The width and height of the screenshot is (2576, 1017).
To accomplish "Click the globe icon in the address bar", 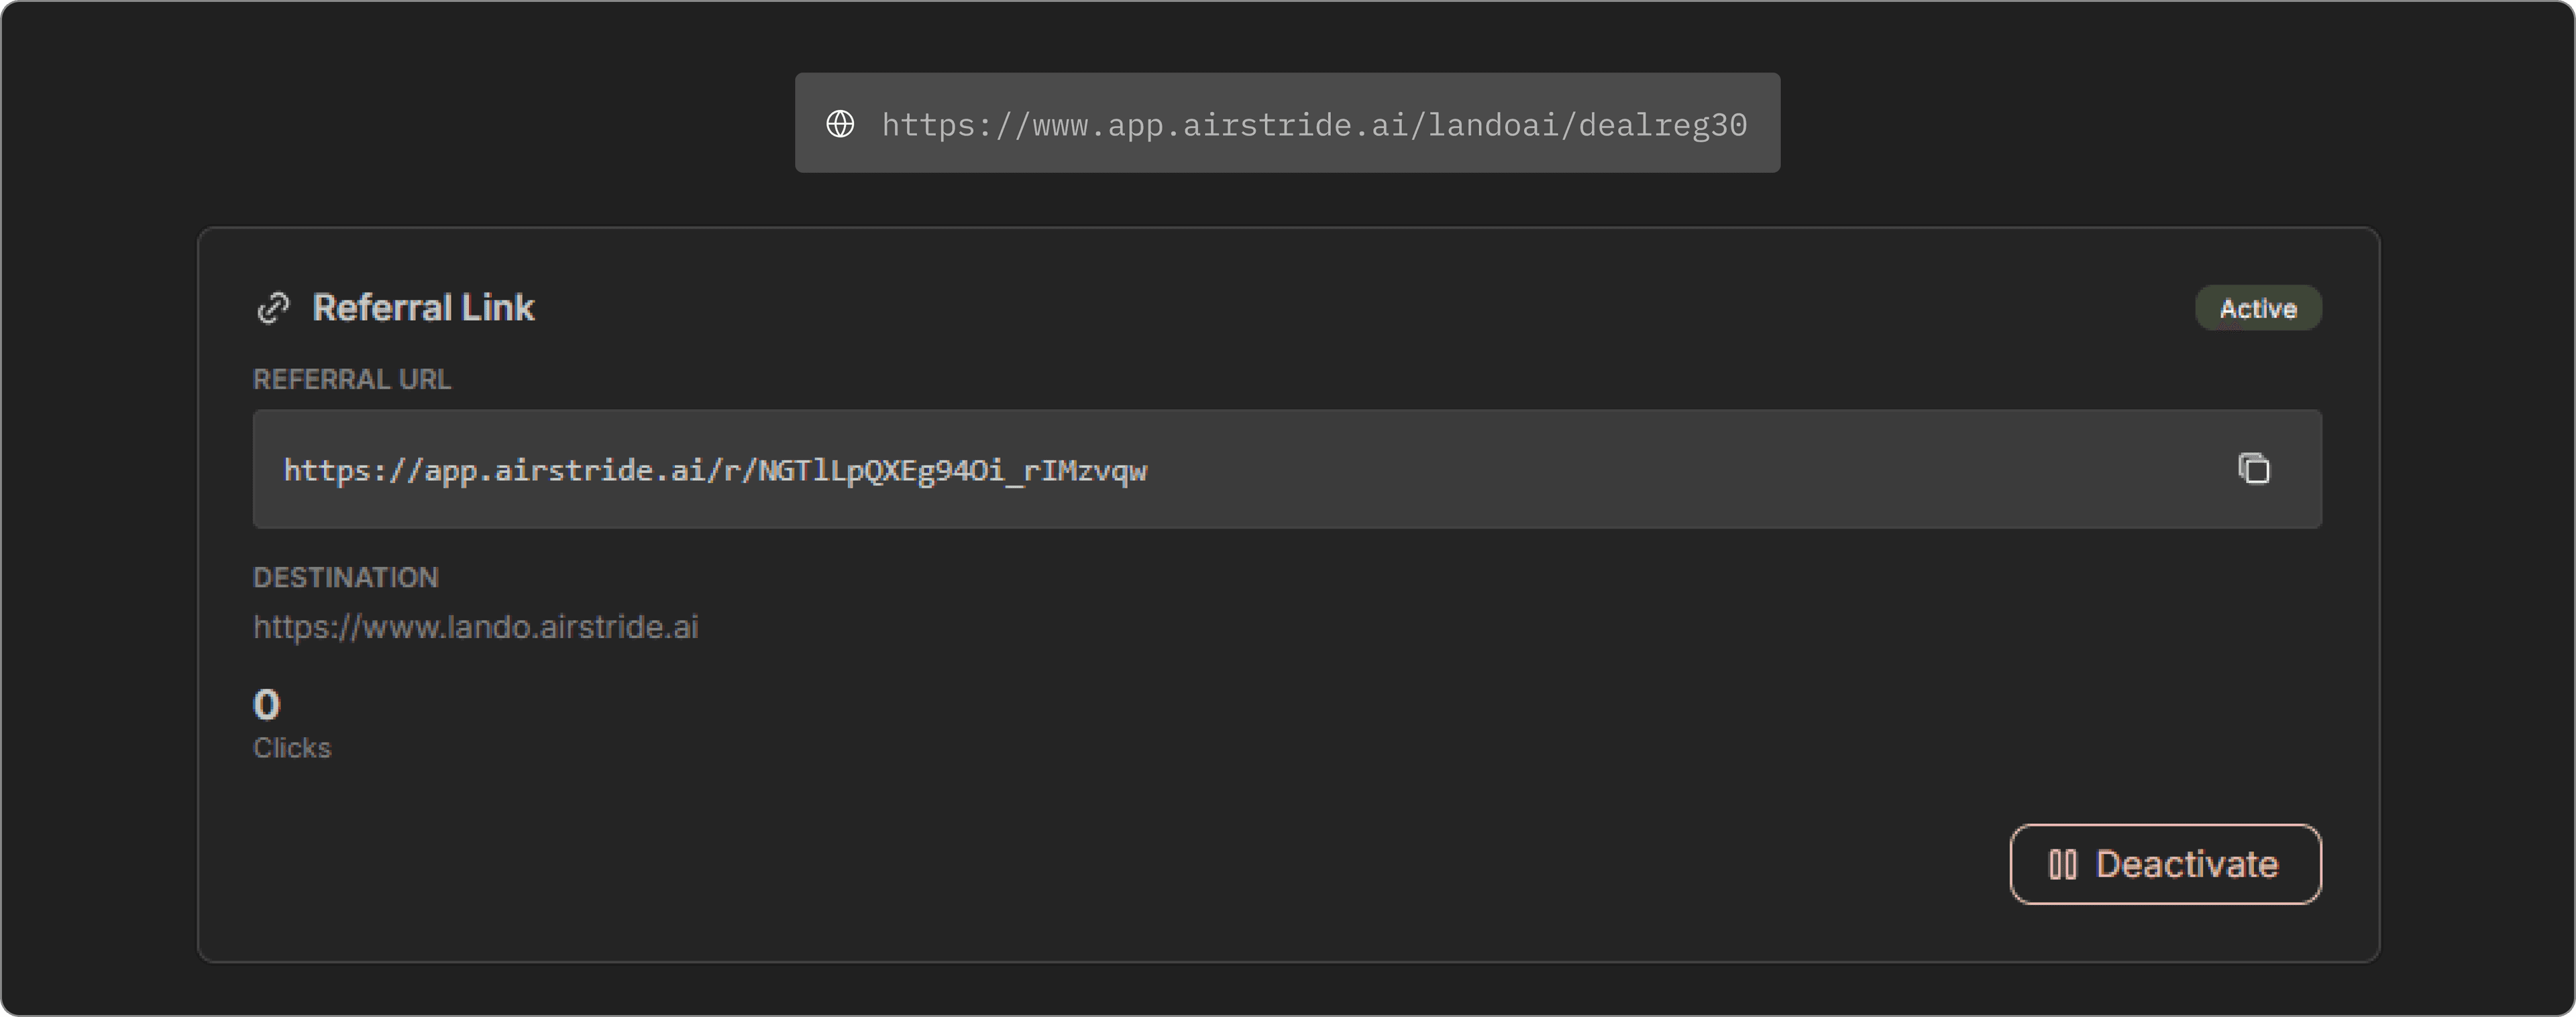I will 840,124.
